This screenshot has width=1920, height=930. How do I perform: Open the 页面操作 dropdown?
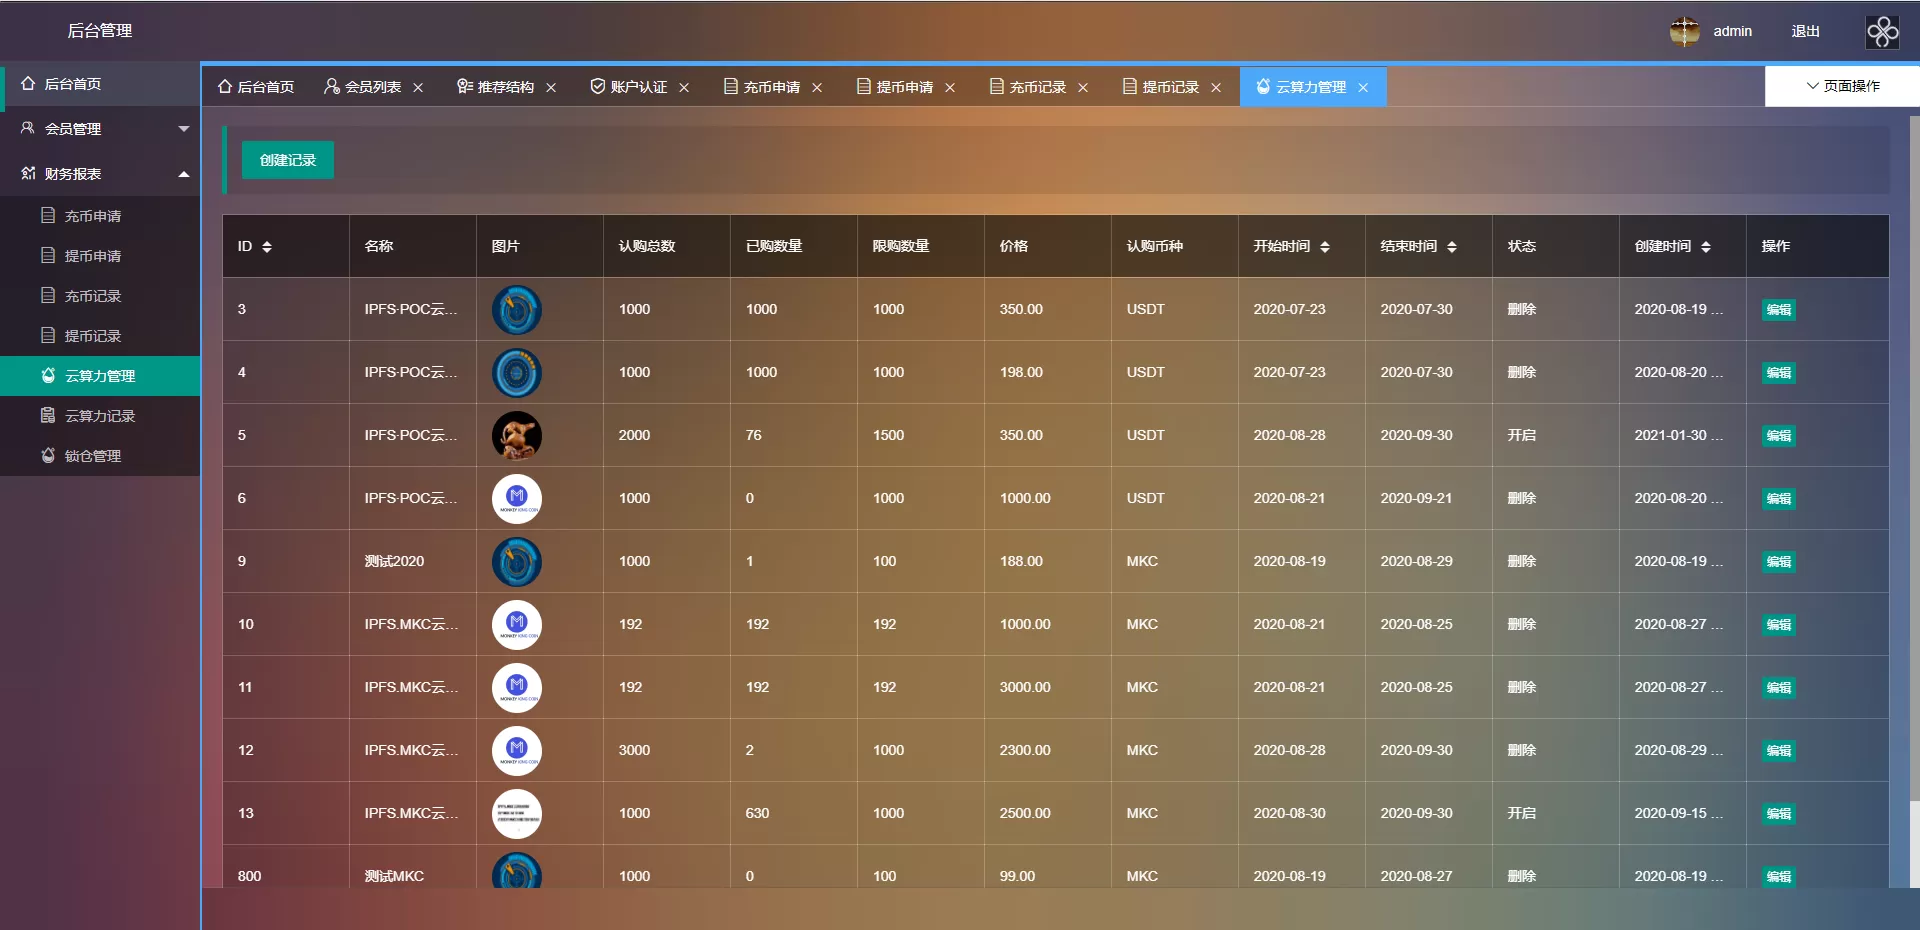pos(1842,86)
